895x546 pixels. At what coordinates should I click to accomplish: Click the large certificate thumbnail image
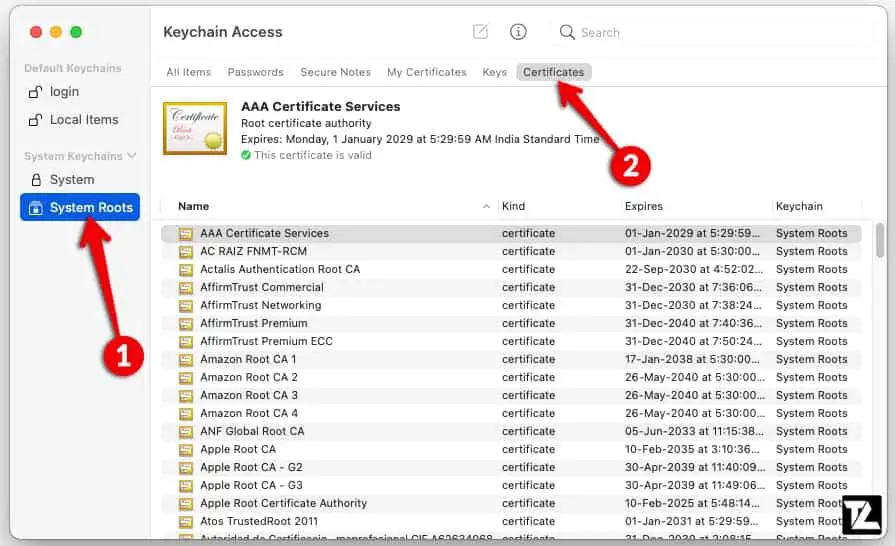click(195, 128)
